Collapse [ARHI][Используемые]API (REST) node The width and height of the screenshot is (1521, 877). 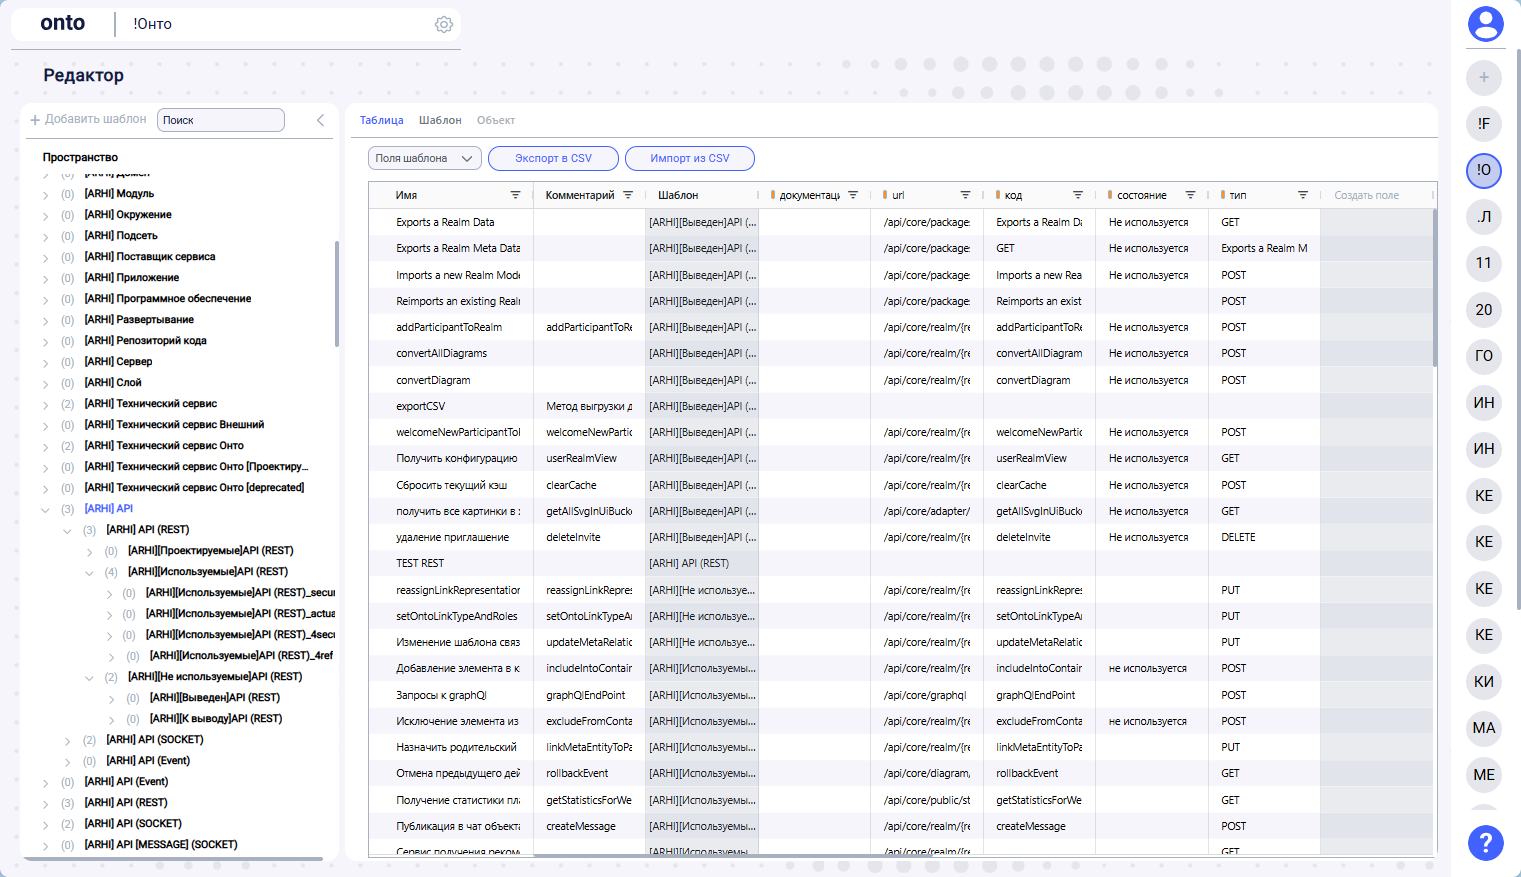tap(89, 572)
